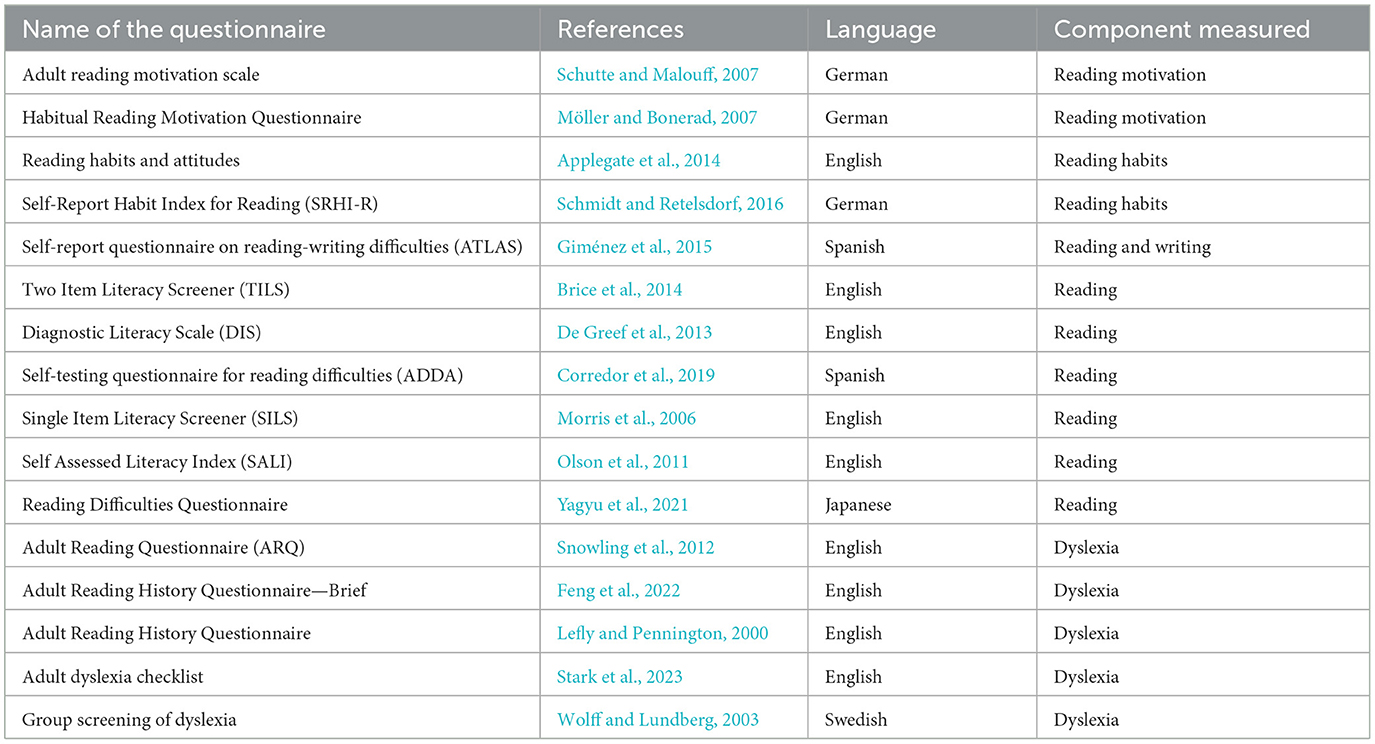
Task: Open the Olson et al., 2011 reference
Action: [x=623, y=462]
